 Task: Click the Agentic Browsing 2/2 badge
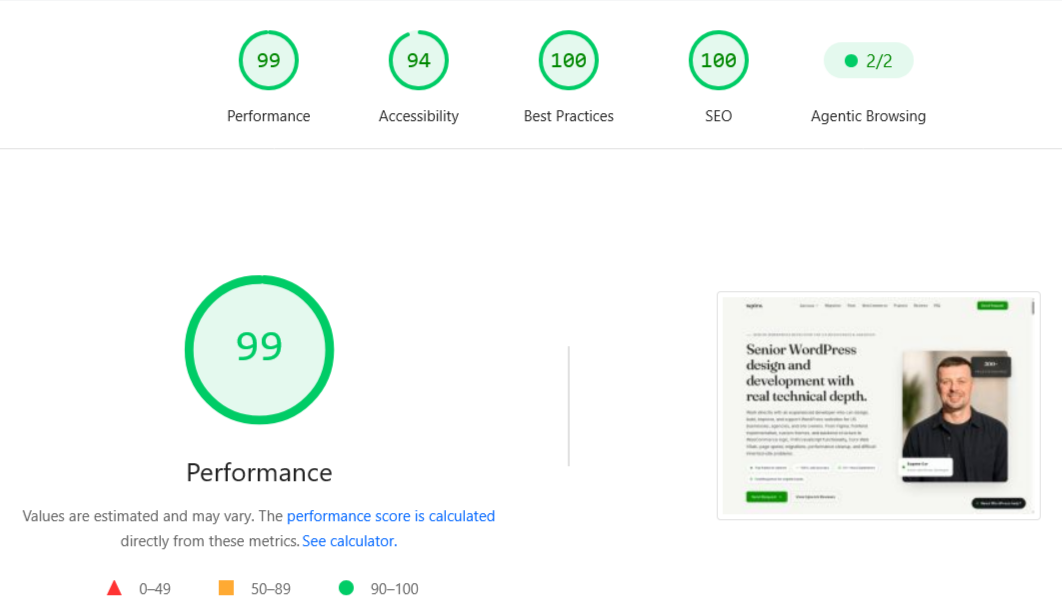click(868, 61)
